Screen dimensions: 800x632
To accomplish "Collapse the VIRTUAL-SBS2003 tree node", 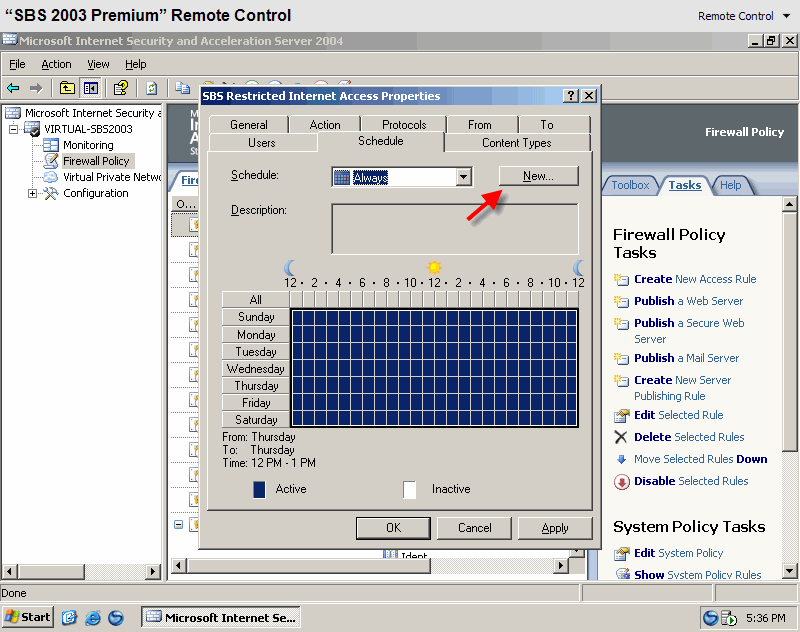I will (x=13, y=129).
